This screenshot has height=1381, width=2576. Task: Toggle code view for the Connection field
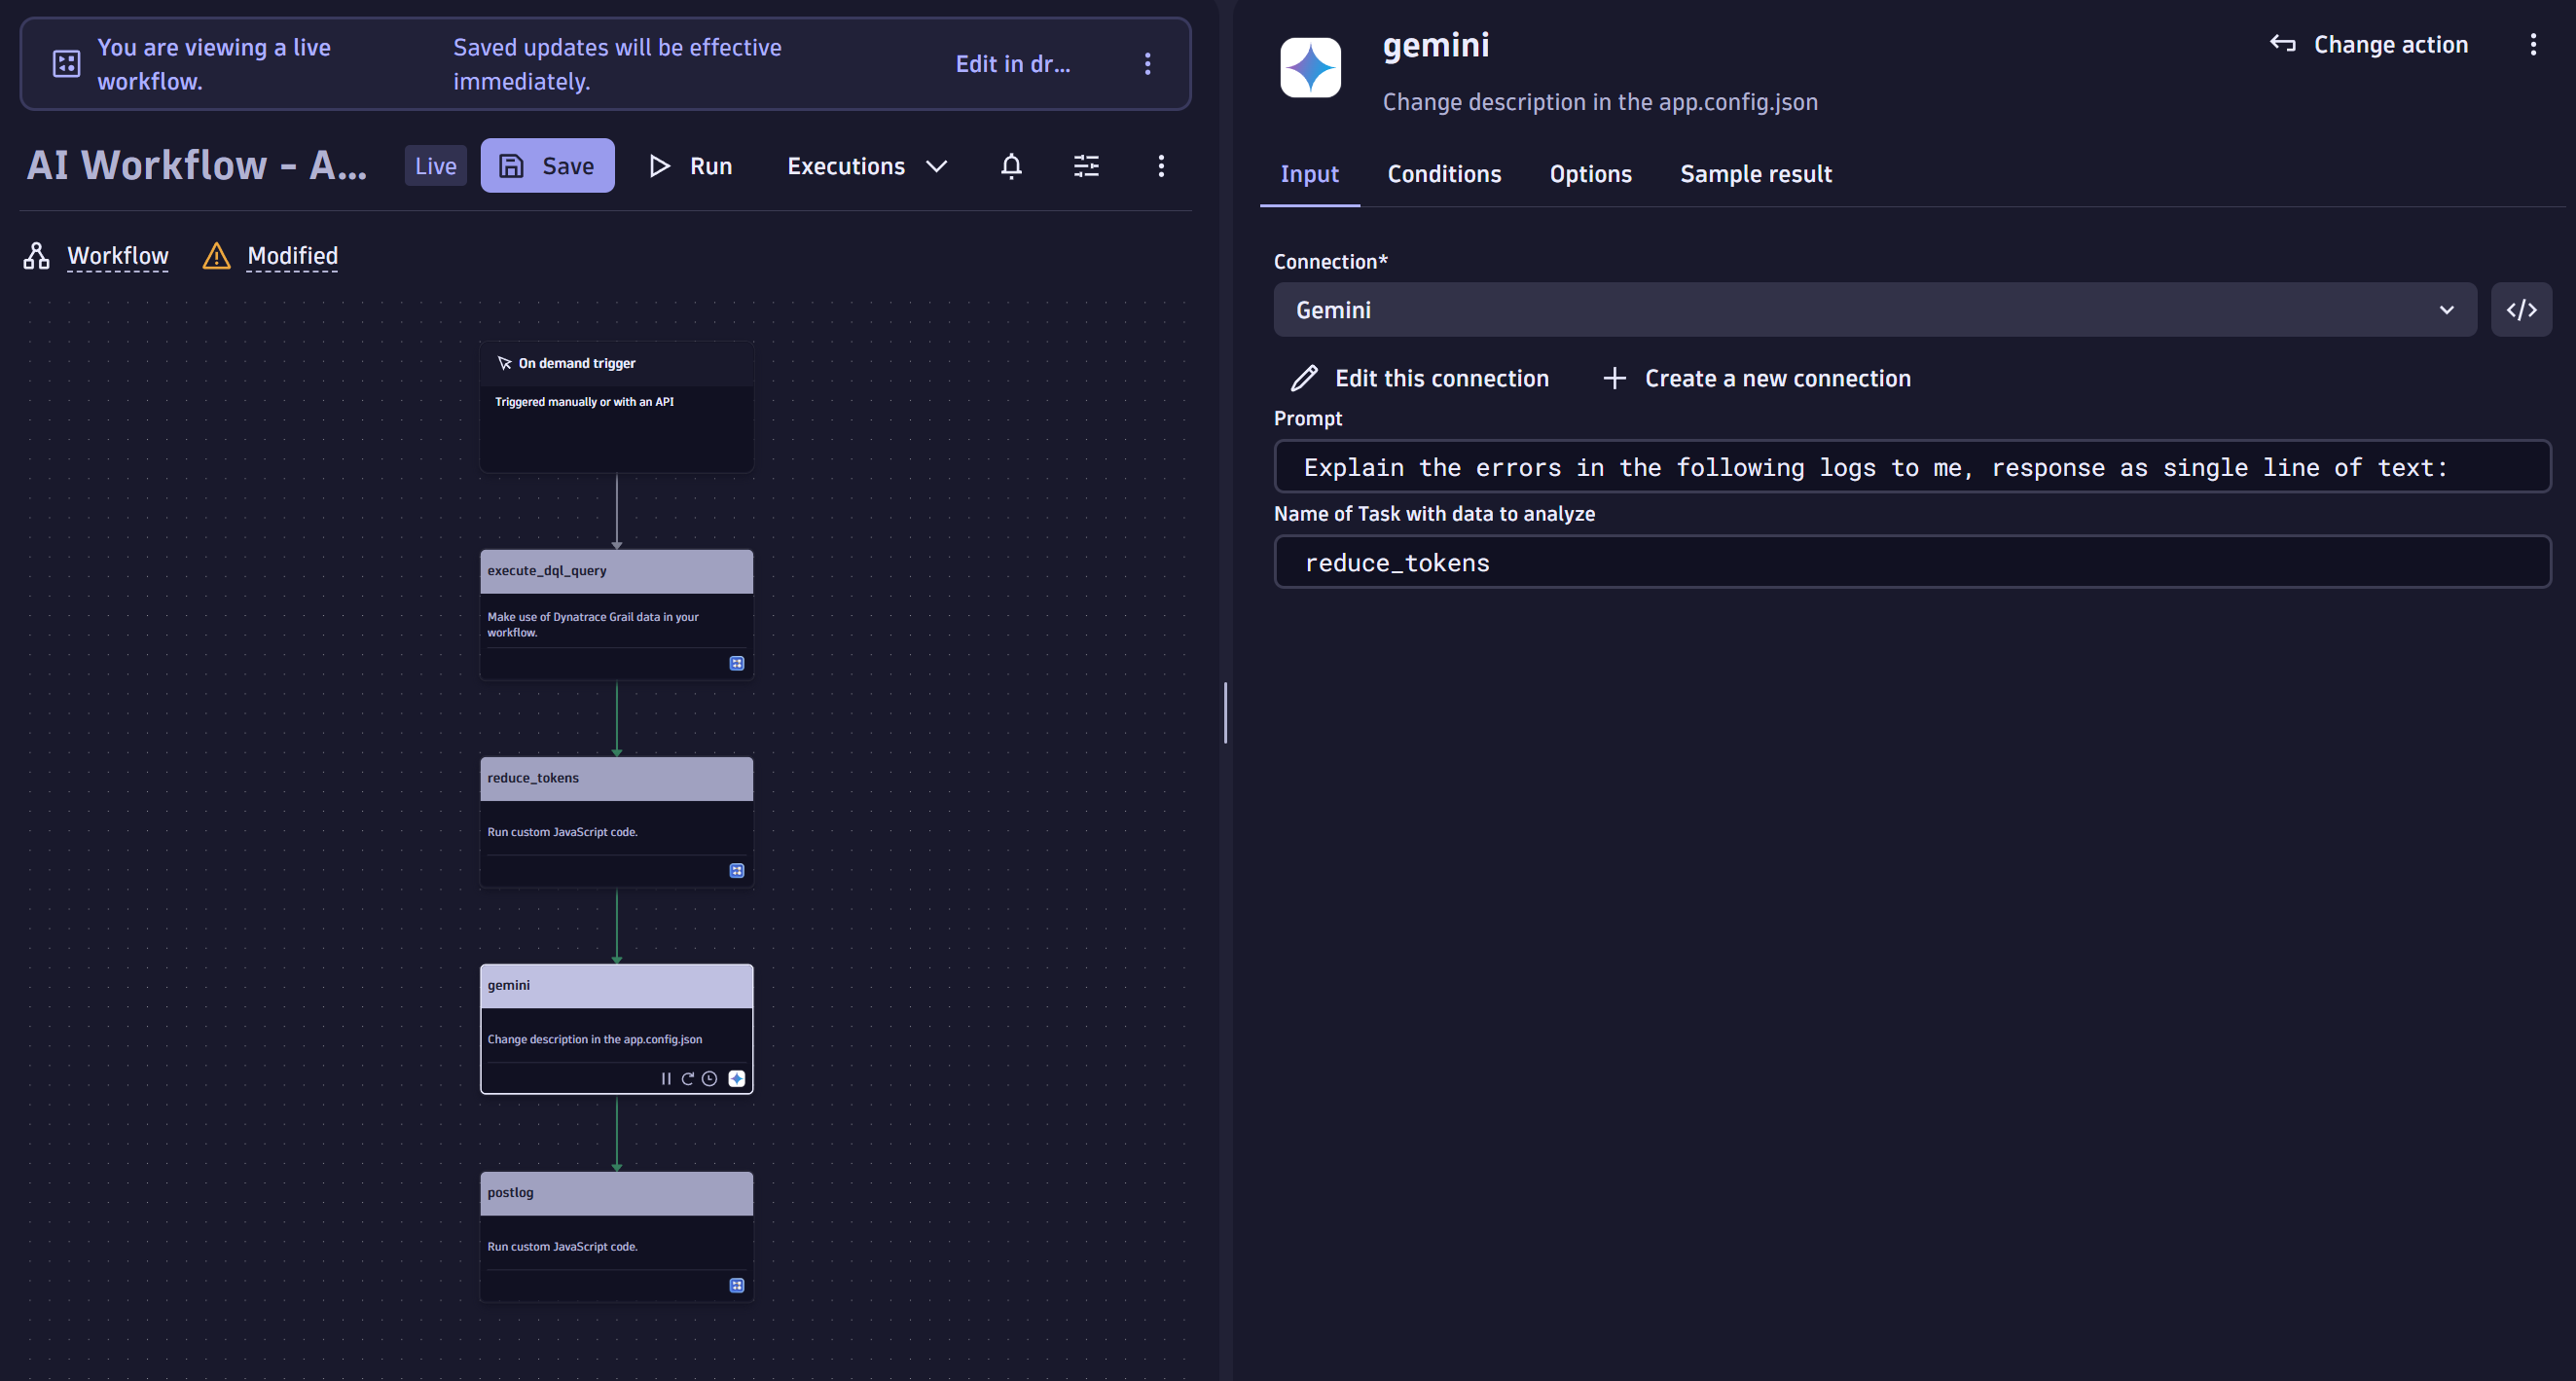tap(2521, 309)
